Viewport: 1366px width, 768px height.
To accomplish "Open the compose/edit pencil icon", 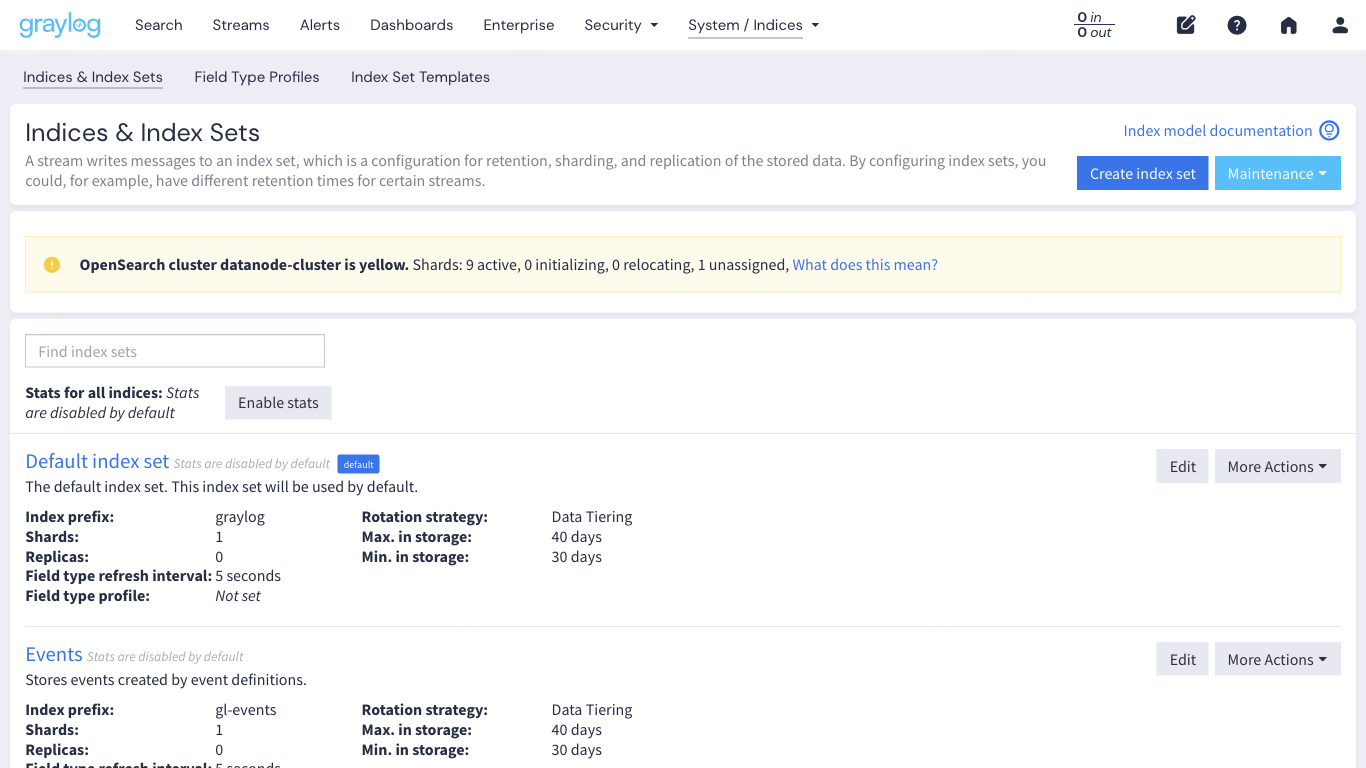I will 1186,25.
